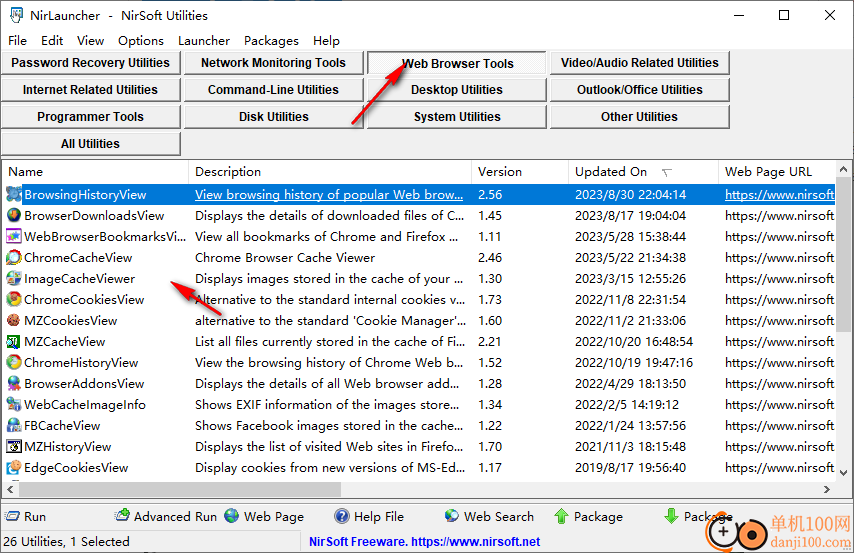Open the Packages menu
The height and width of the screenshot is (553, 854).
tap(271, 41)
